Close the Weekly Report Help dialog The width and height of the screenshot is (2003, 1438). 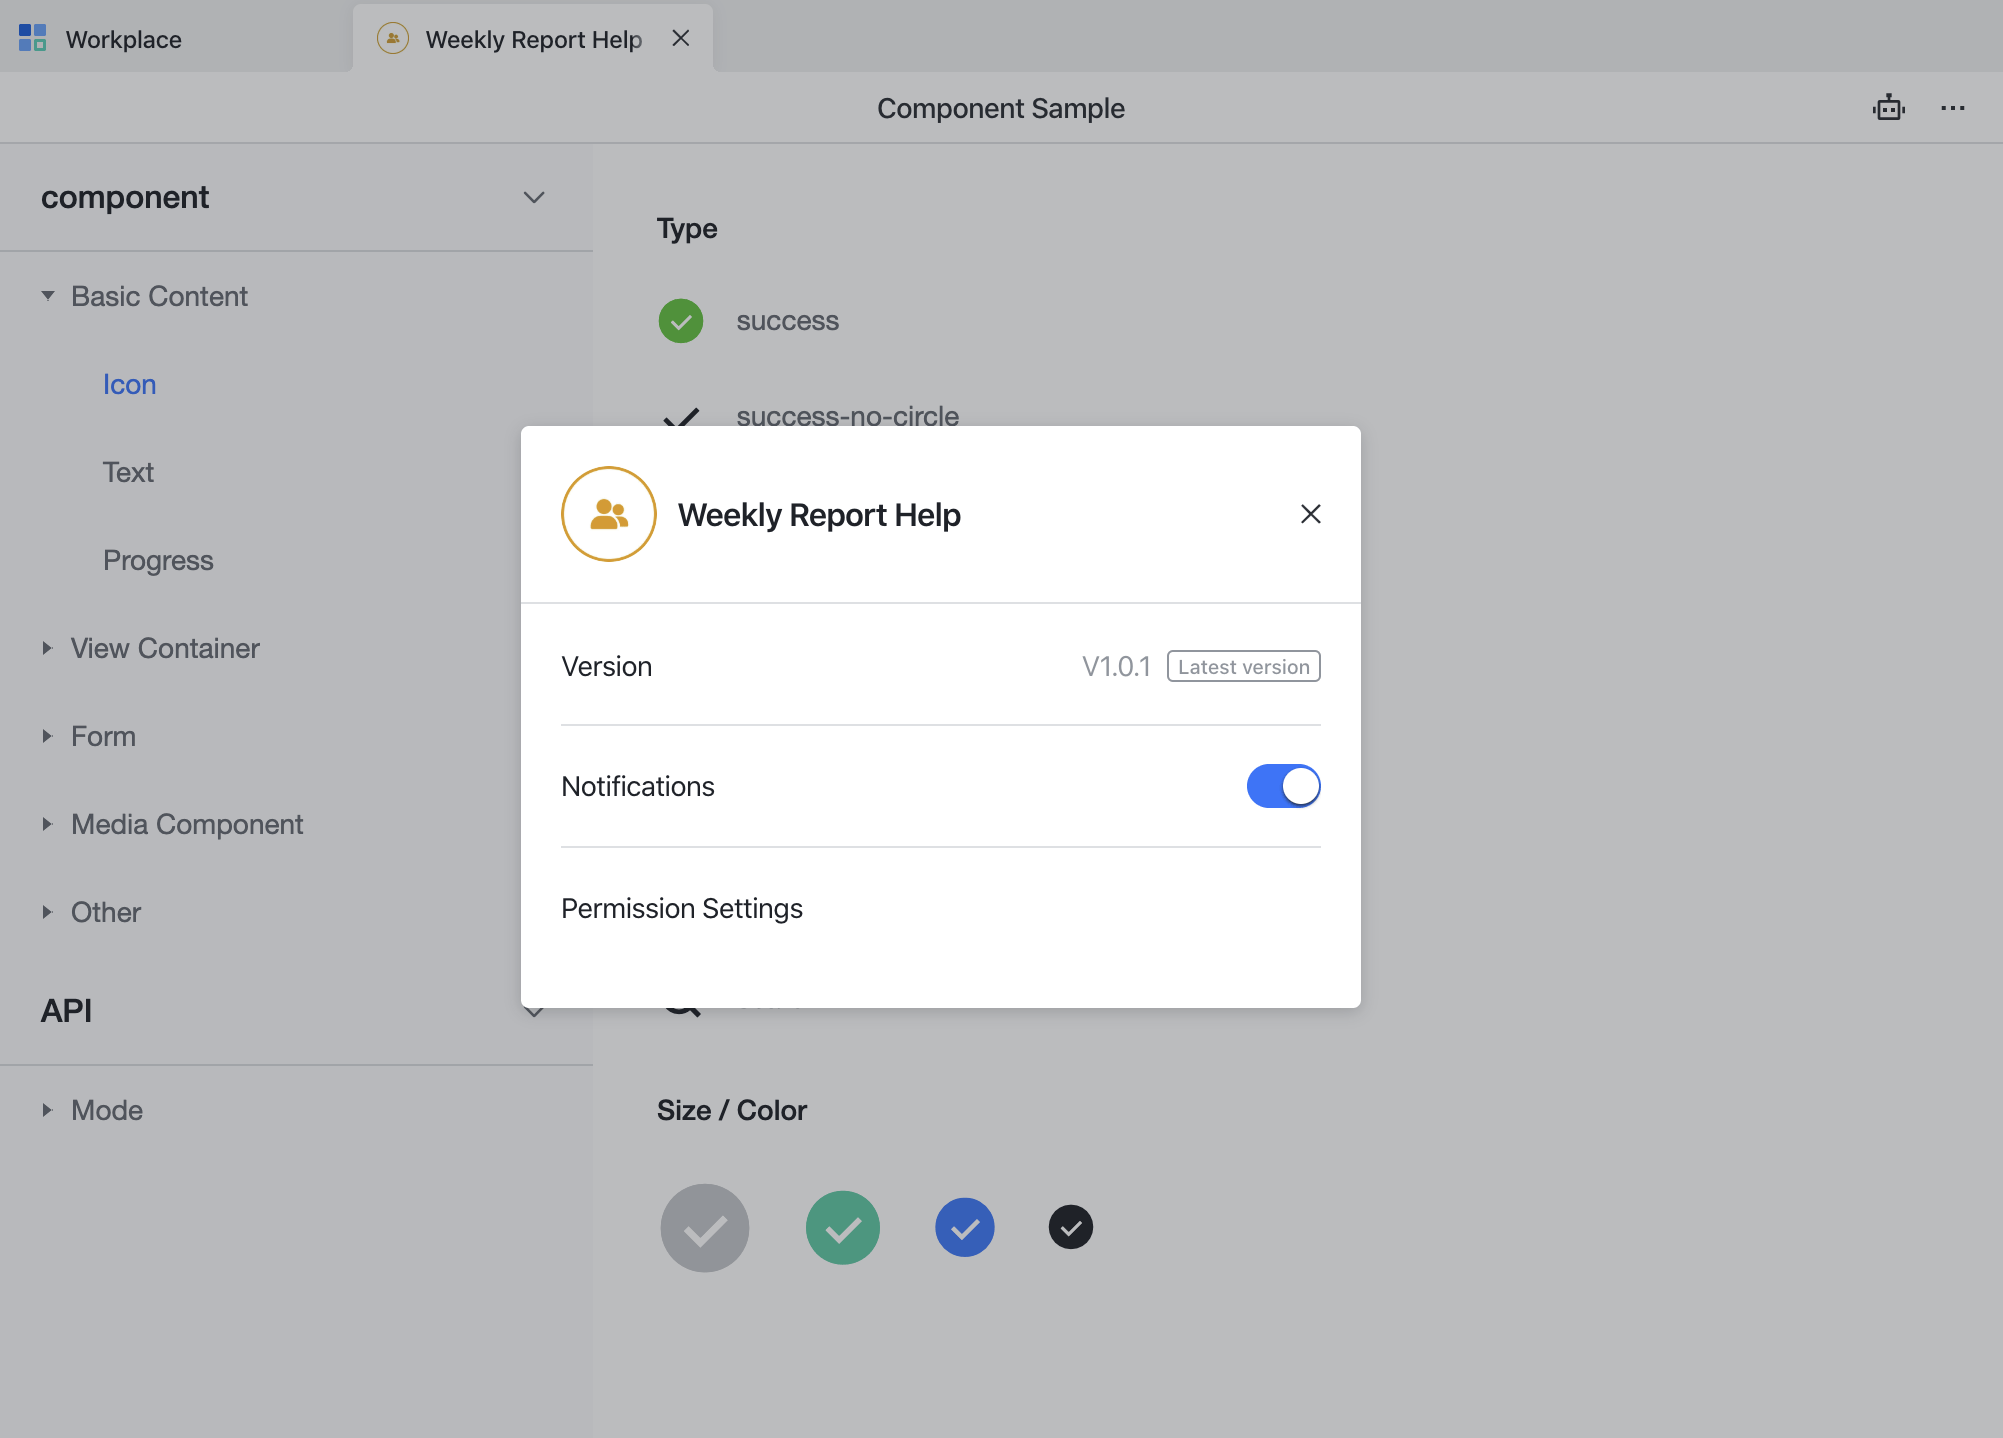[x=1310, y=513]
